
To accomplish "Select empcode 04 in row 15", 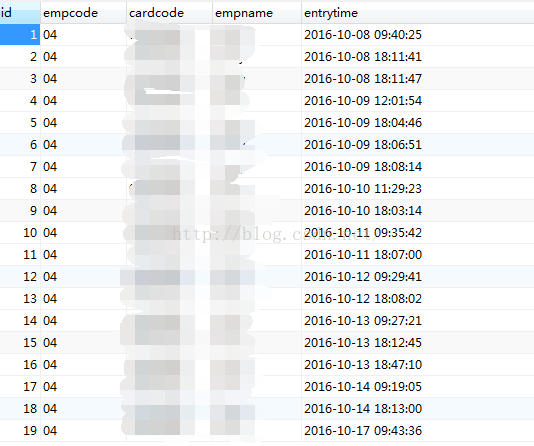I will click(50, 343).
